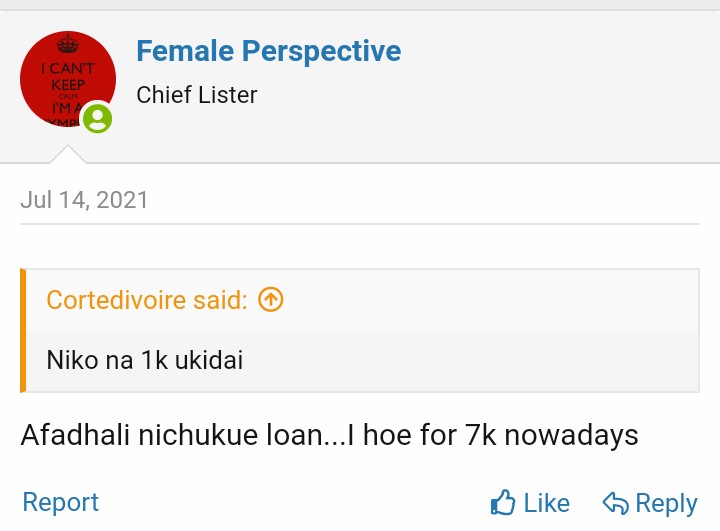Click the orange up-arrow circle in quote

tap(271, 299)
